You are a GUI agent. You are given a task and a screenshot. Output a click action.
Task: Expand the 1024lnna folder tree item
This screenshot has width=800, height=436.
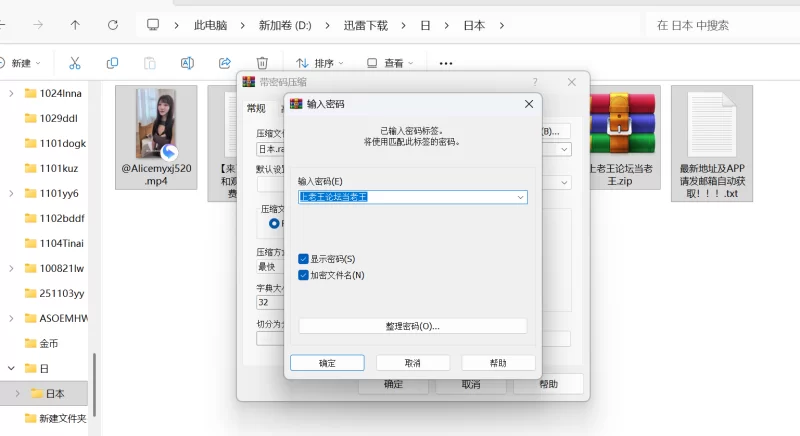(x=10, y=93)
